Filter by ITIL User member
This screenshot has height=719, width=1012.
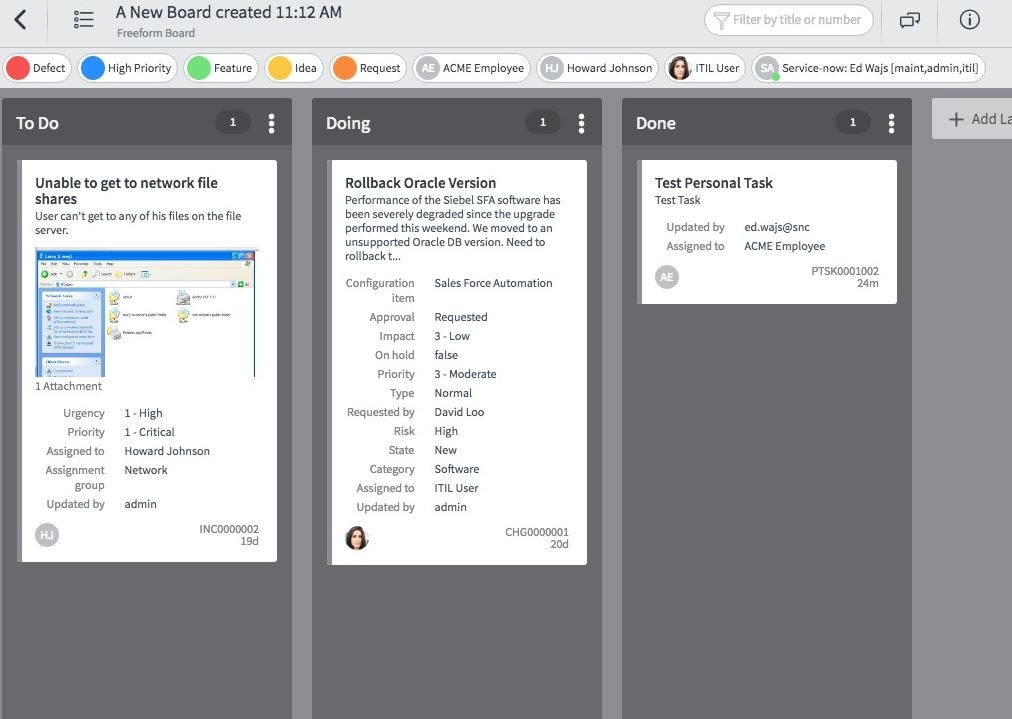705,68
